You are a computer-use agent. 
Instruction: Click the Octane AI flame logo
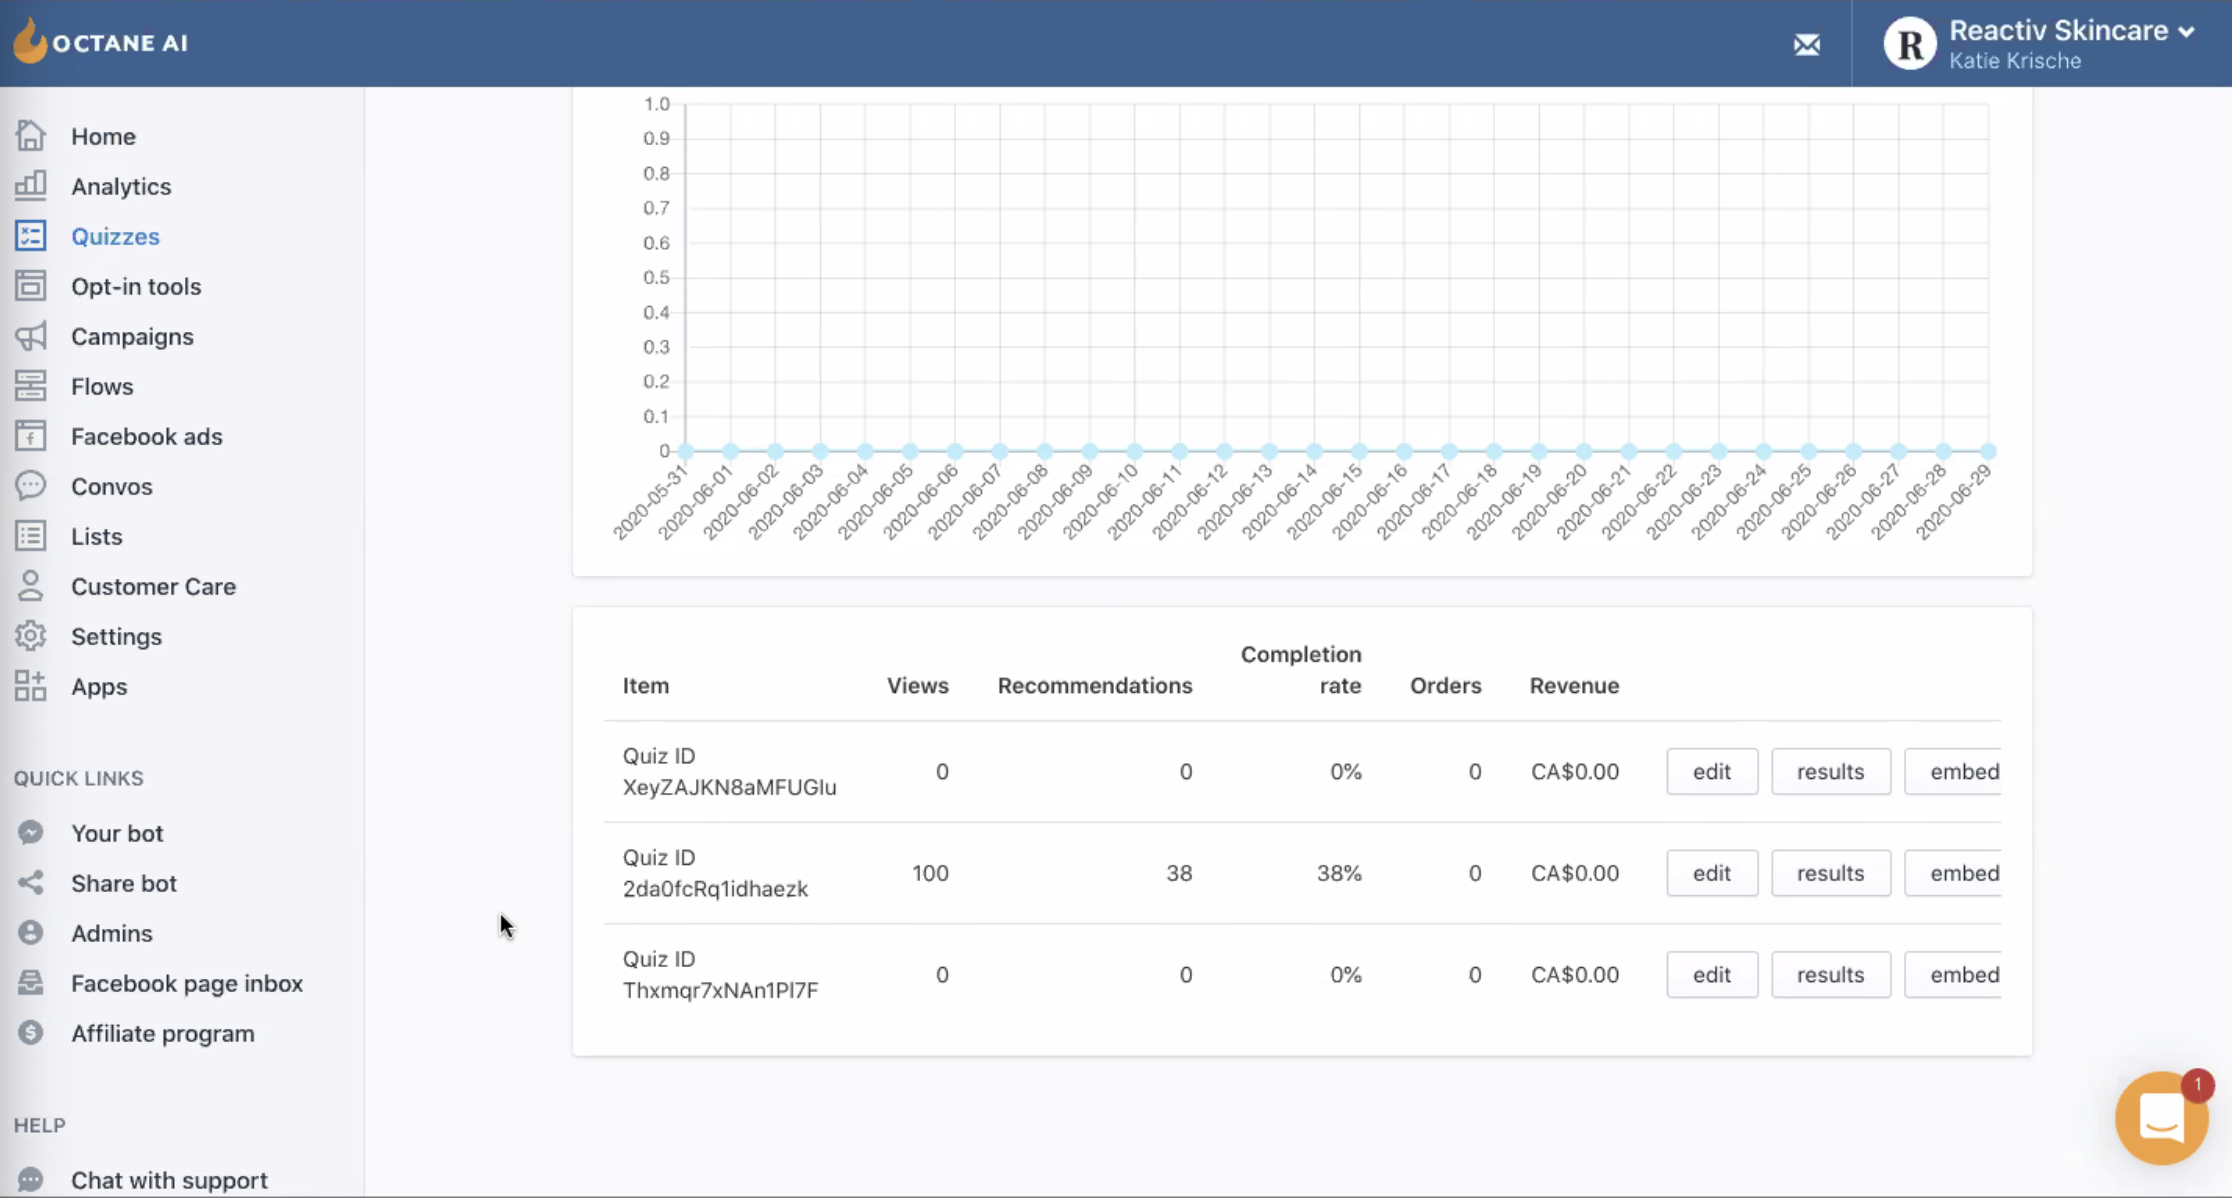[x=30, y=41]
